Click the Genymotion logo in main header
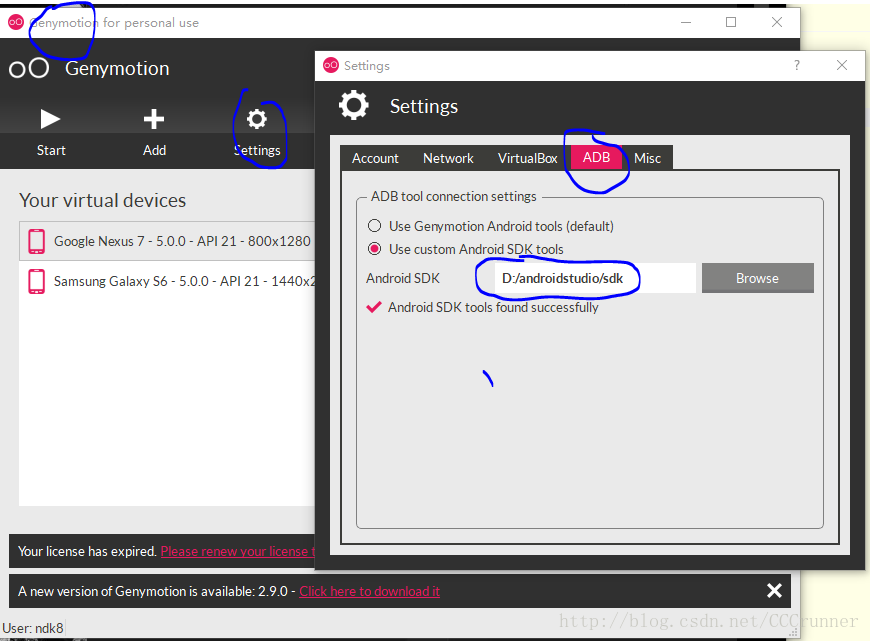 pos(29,68)
